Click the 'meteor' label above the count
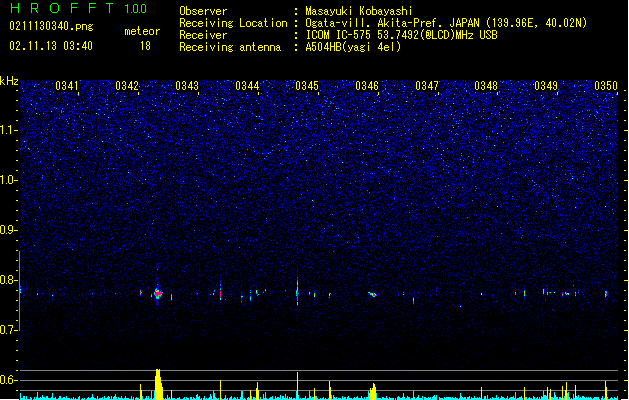 tap(142, 31)
